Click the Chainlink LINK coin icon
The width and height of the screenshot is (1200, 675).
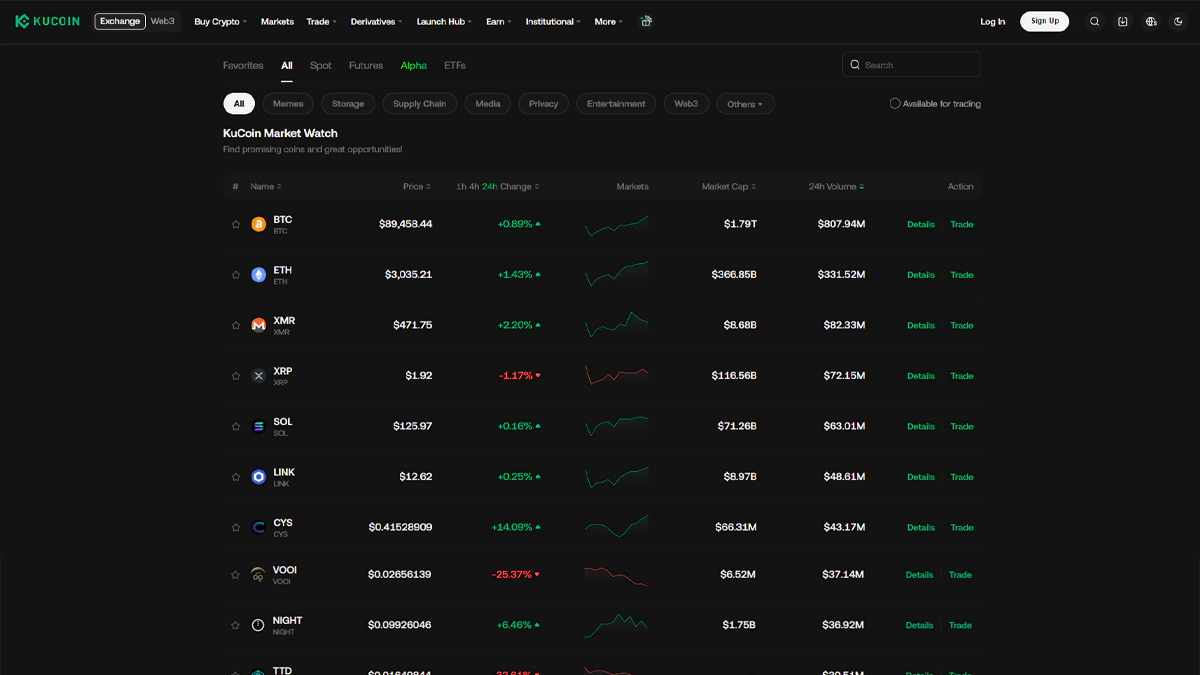(259, 477)
